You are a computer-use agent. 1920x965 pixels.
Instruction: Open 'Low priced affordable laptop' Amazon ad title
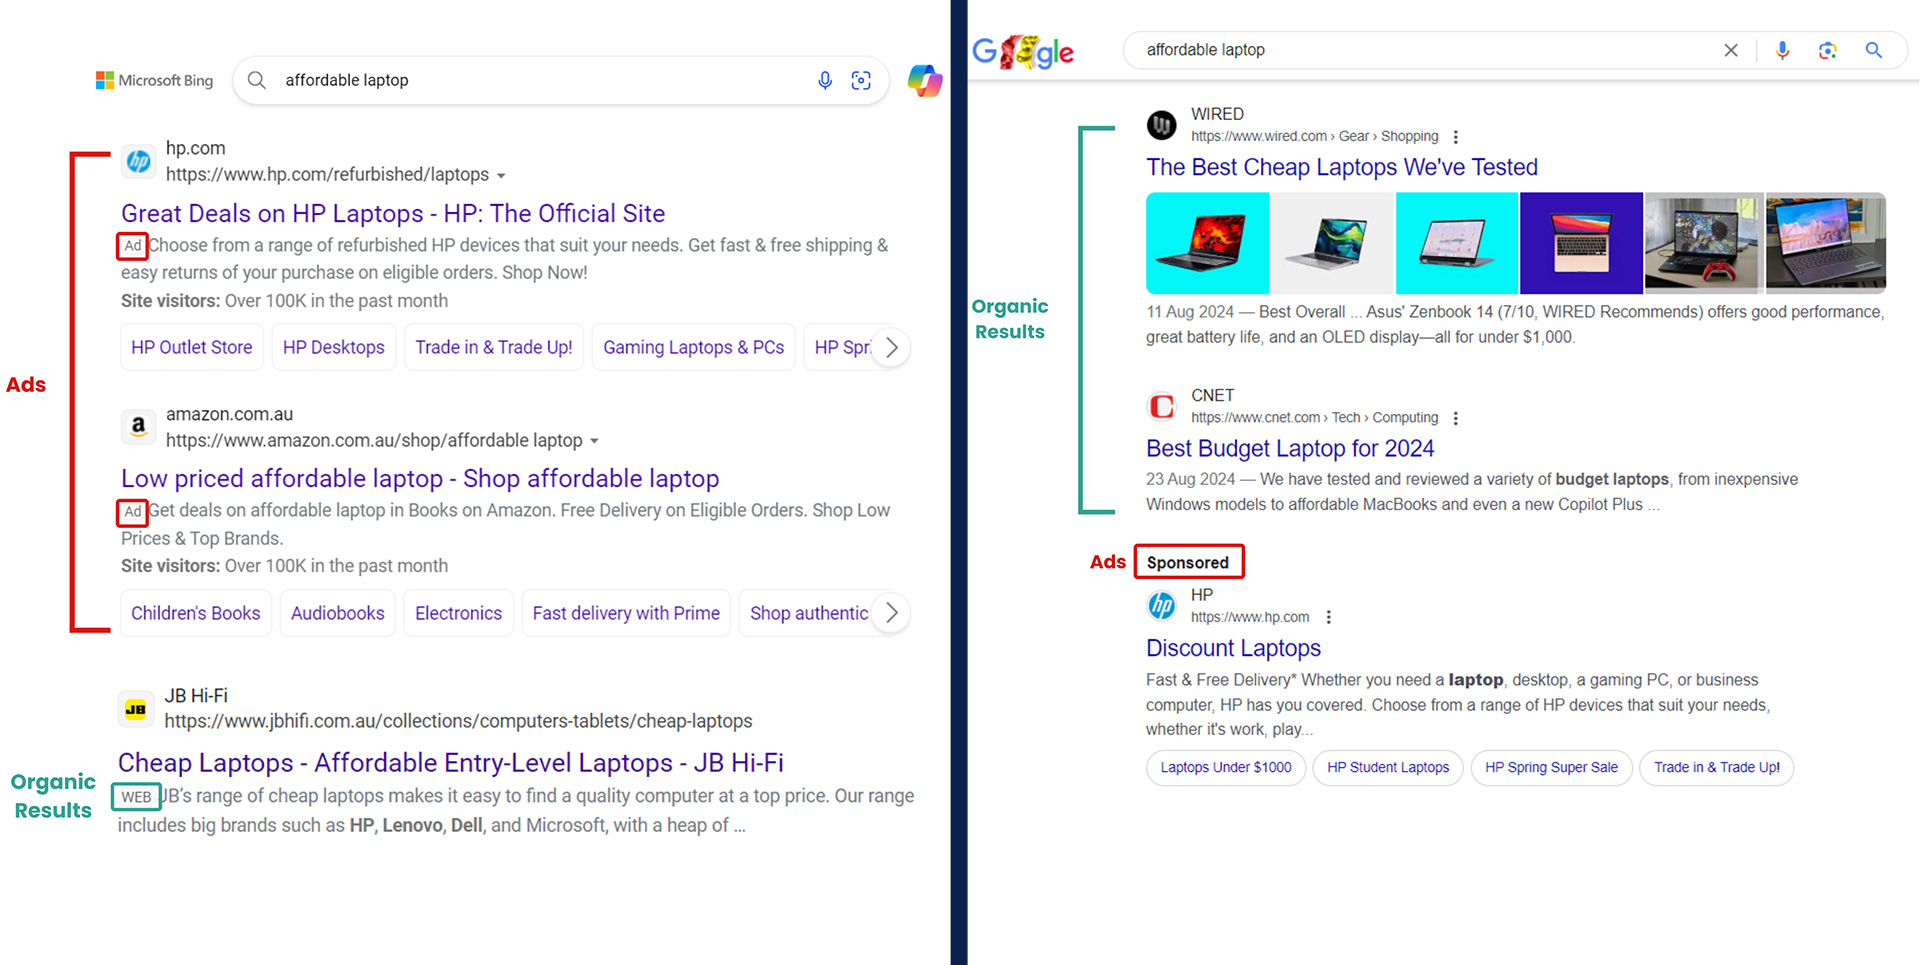tap(420, 478)
